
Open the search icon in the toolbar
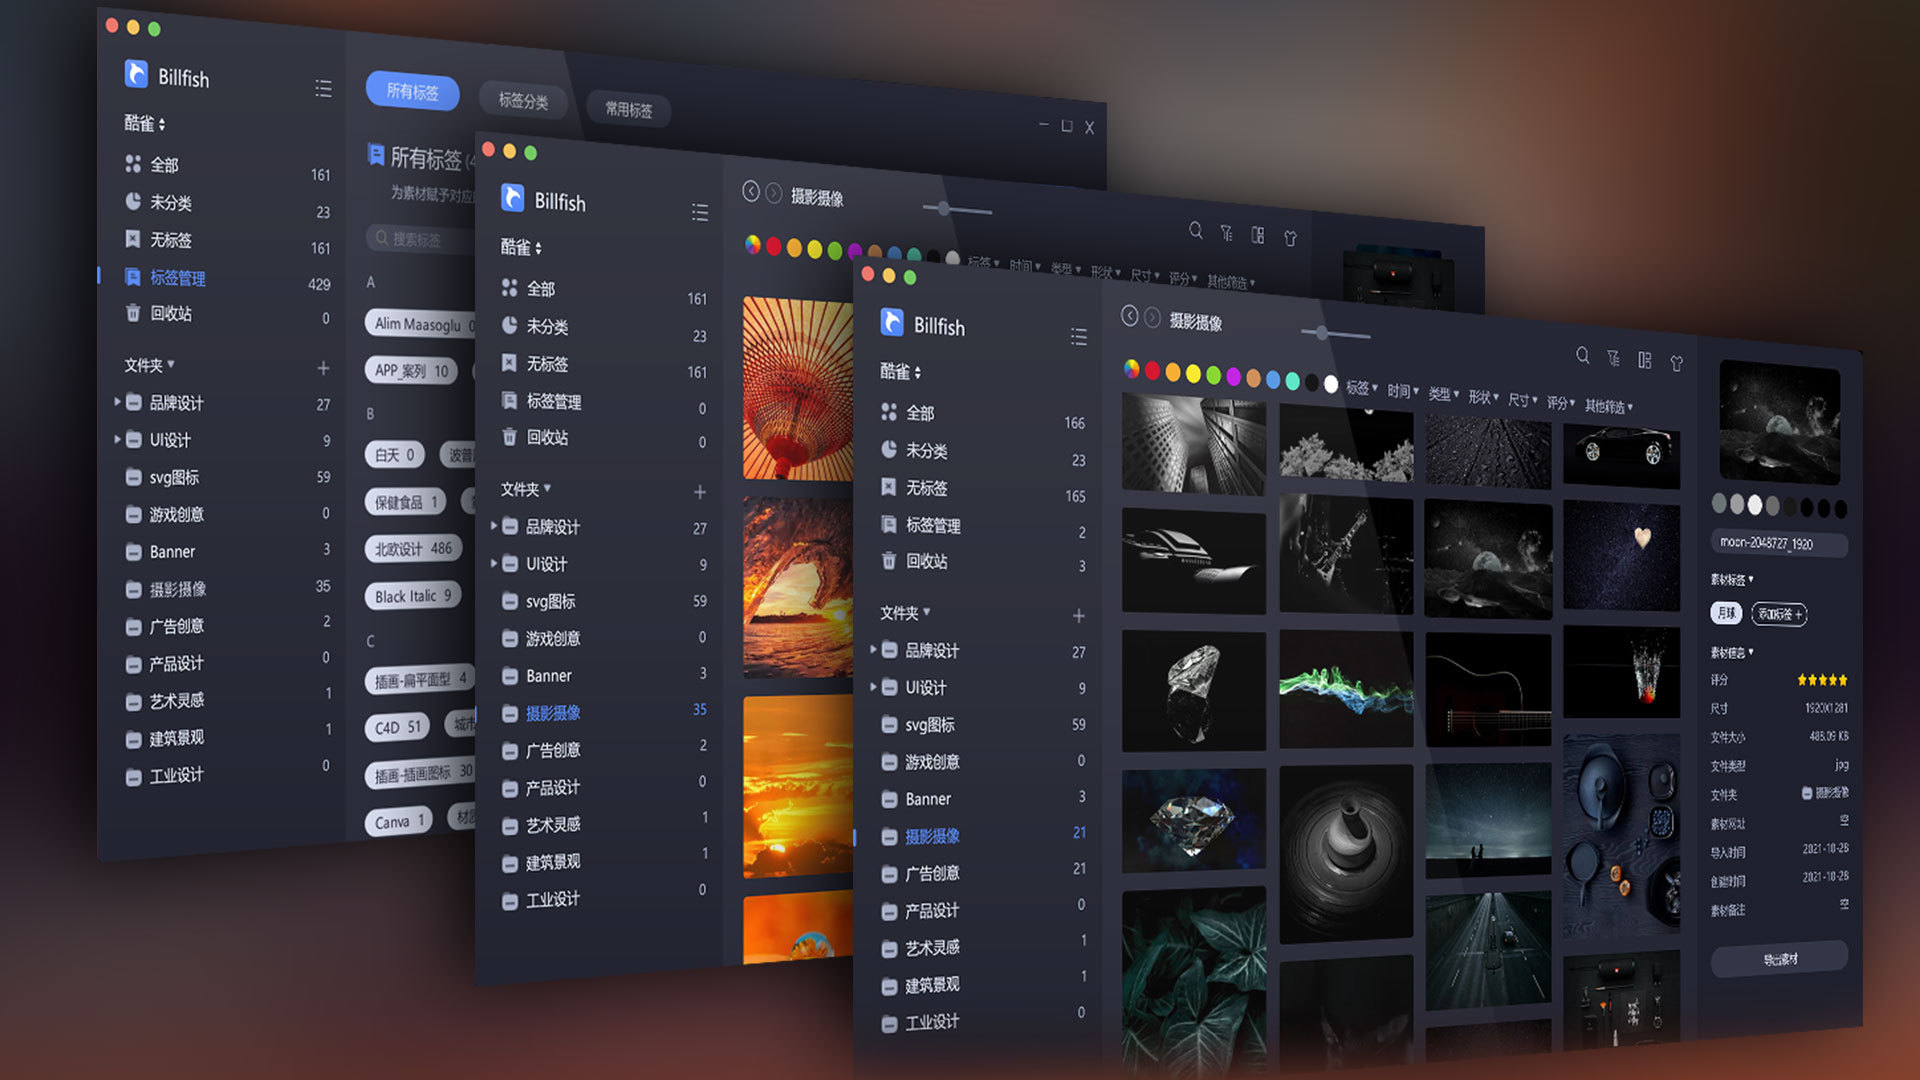click(1584, 356)
